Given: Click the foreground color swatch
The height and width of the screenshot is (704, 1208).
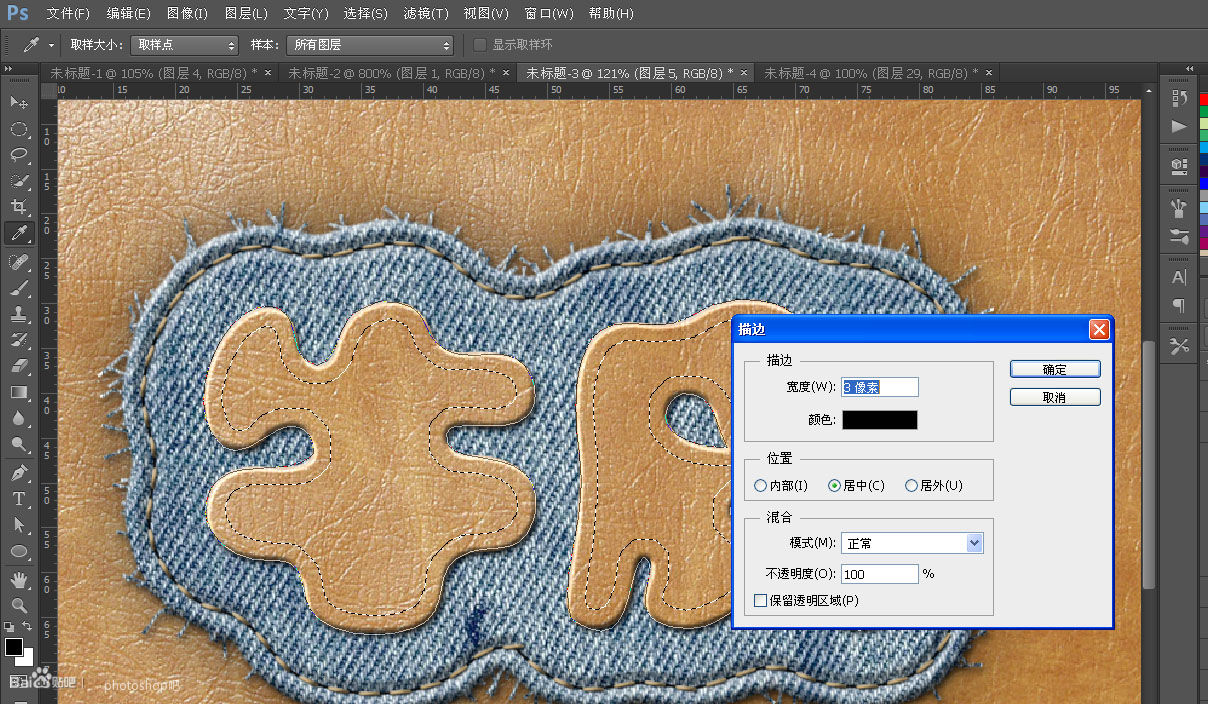Looking at the screenshot, I should pyautogui.click(x=13, y=647).
